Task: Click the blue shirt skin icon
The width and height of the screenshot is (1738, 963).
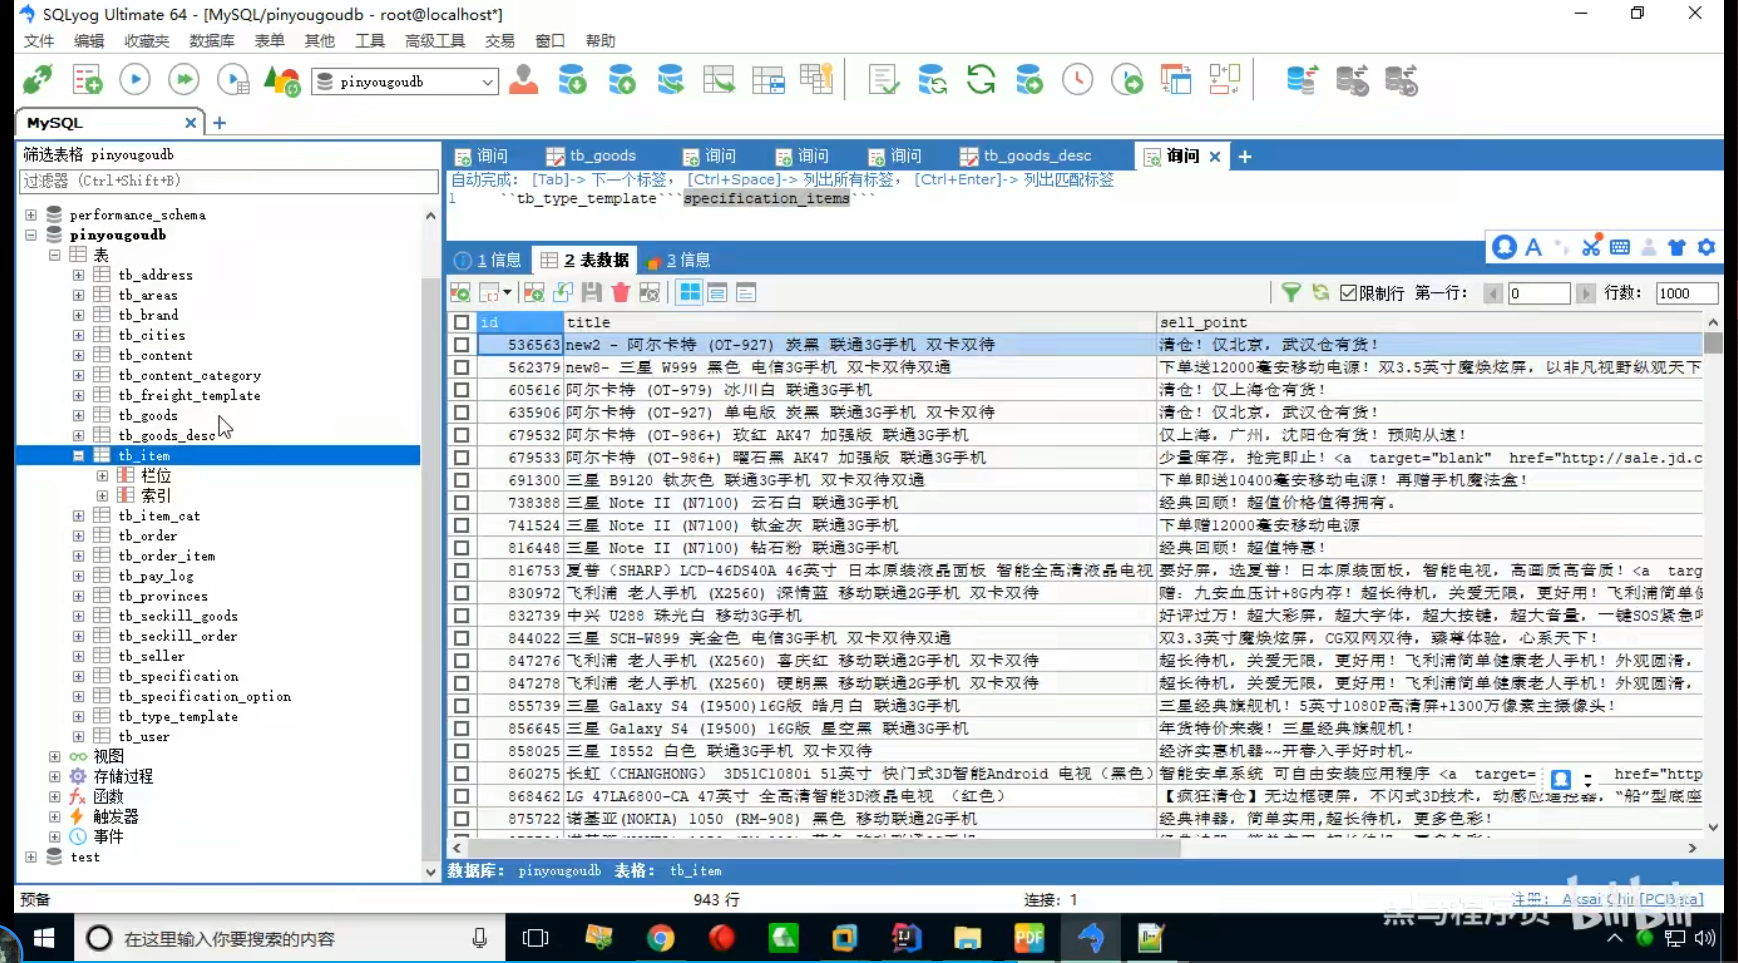Action: 1677,247
